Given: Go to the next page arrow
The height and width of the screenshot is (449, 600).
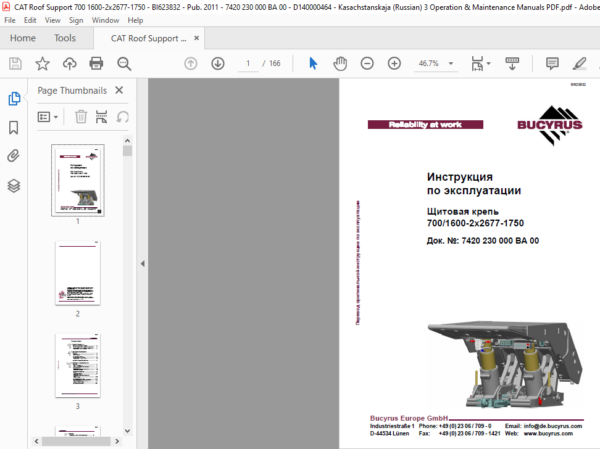Looking at the screenshot, I should [x=218, y=64].
